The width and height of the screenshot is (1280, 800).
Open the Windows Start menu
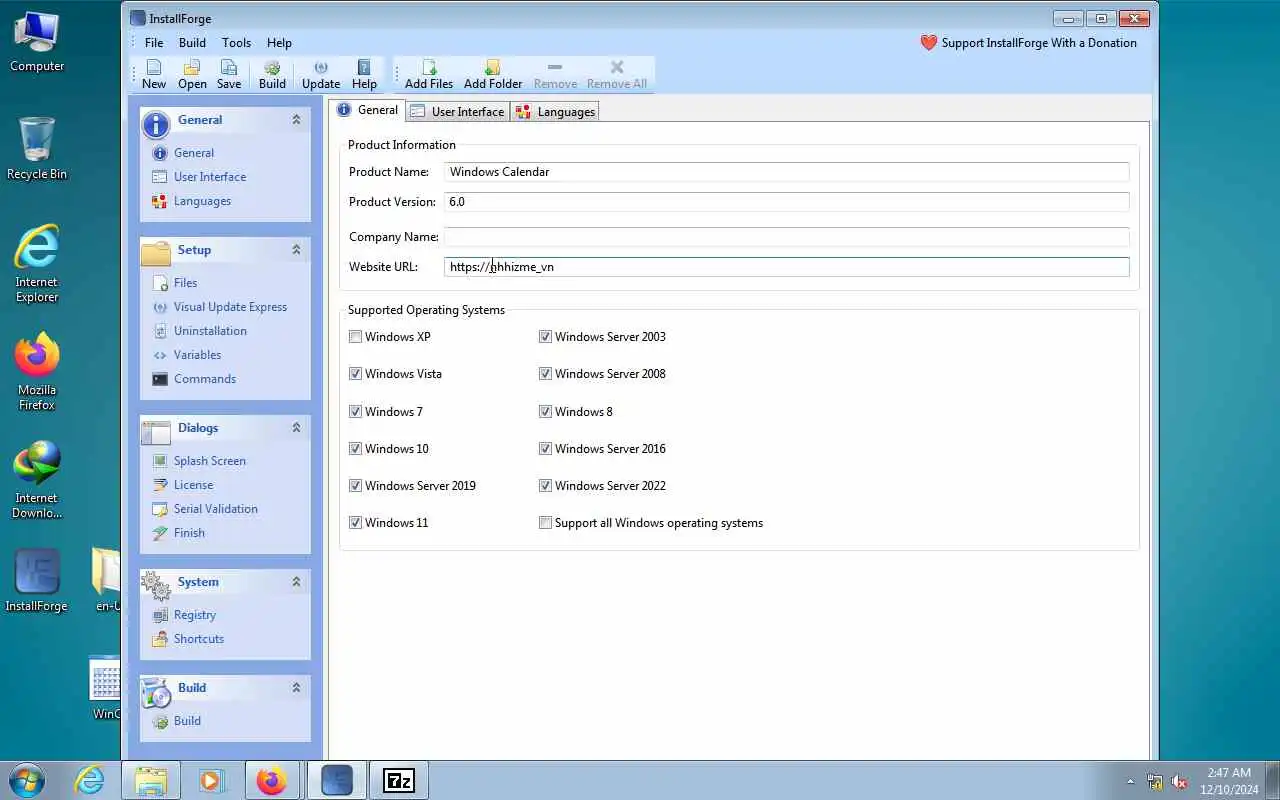pyautogui.click(x=26, y=780)
